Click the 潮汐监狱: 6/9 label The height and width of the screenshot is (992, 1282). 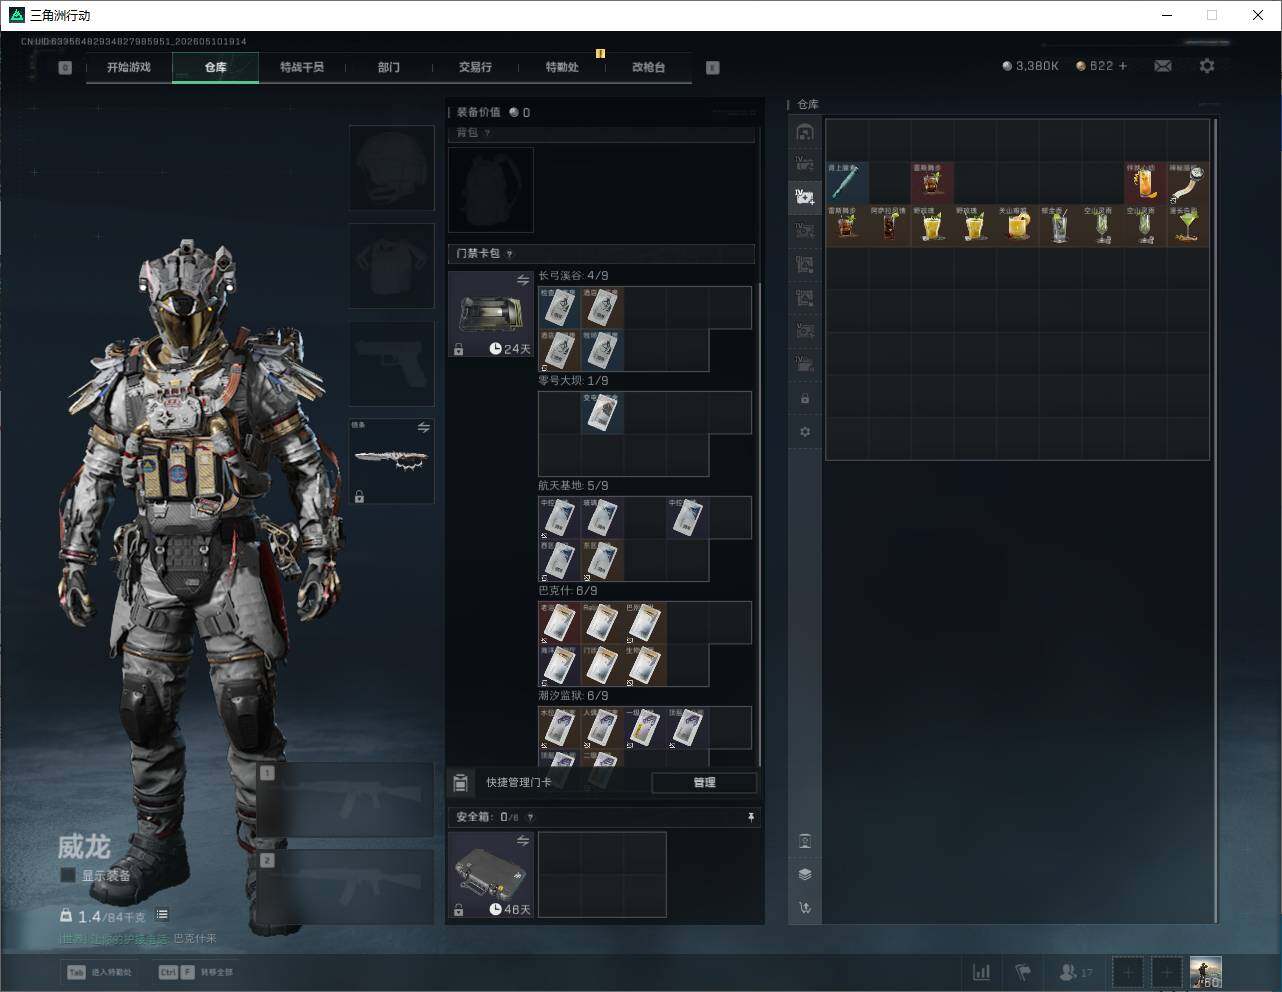[x=573, y=696]
